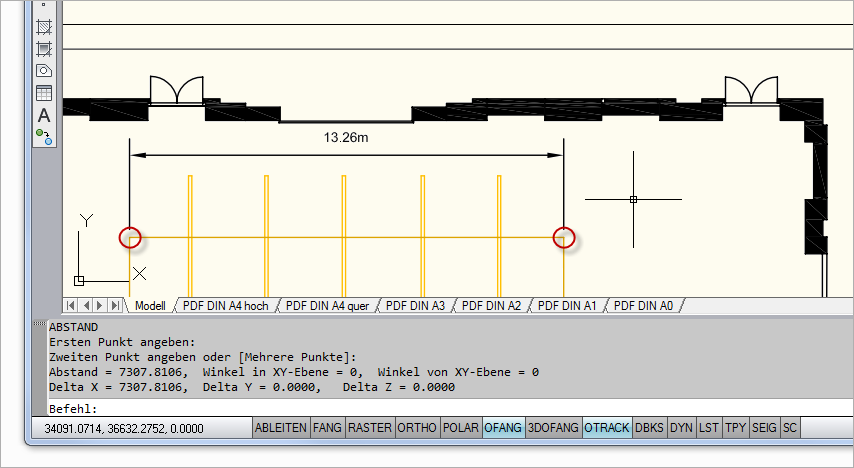The width and height of the screenshot is (854, 468).
Task: Jump to last layout tab arrow
Action: tap(115, 305)
